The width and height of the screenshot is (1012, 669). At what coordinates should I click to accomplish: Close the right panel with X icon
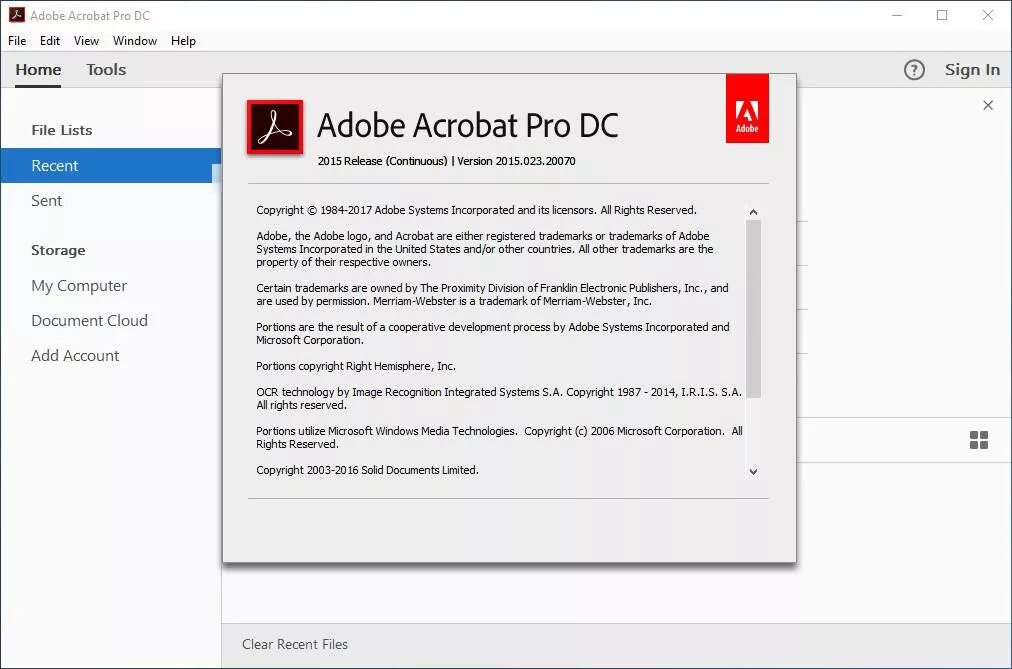point(987,105)
